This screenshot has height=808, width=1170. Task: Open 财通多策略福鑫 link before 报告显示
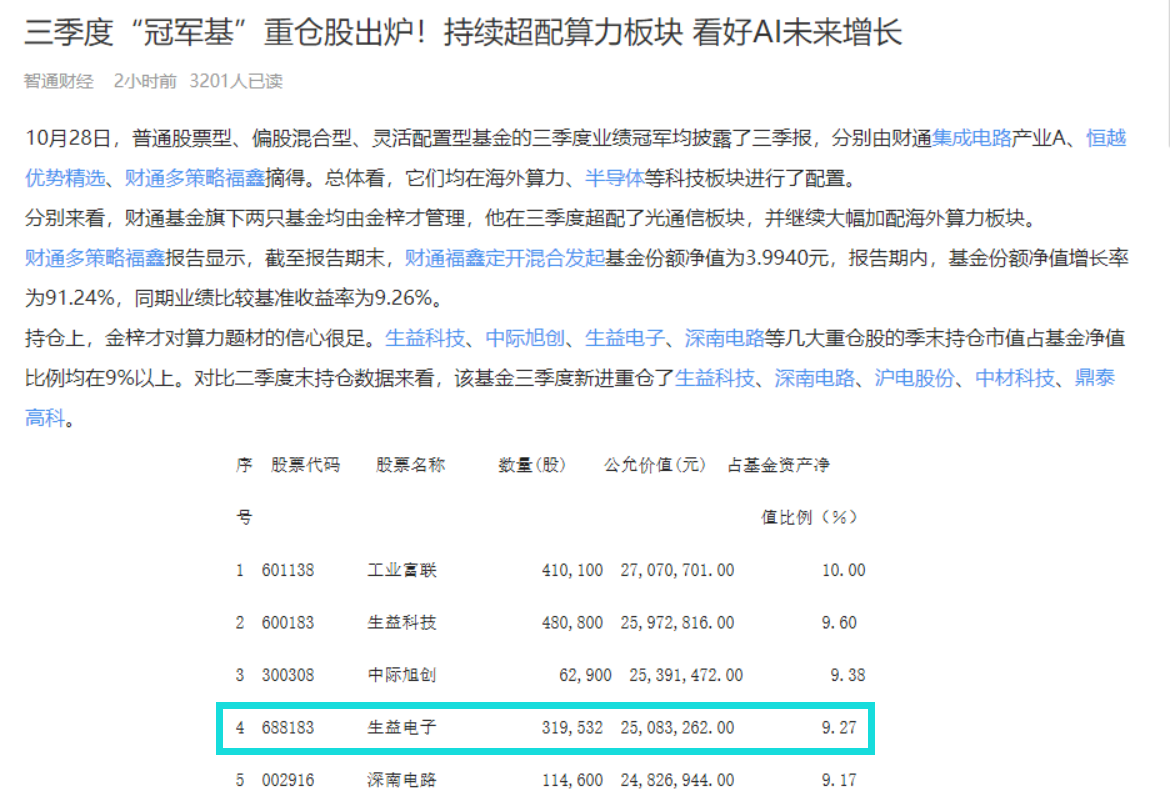coord(95,258)
